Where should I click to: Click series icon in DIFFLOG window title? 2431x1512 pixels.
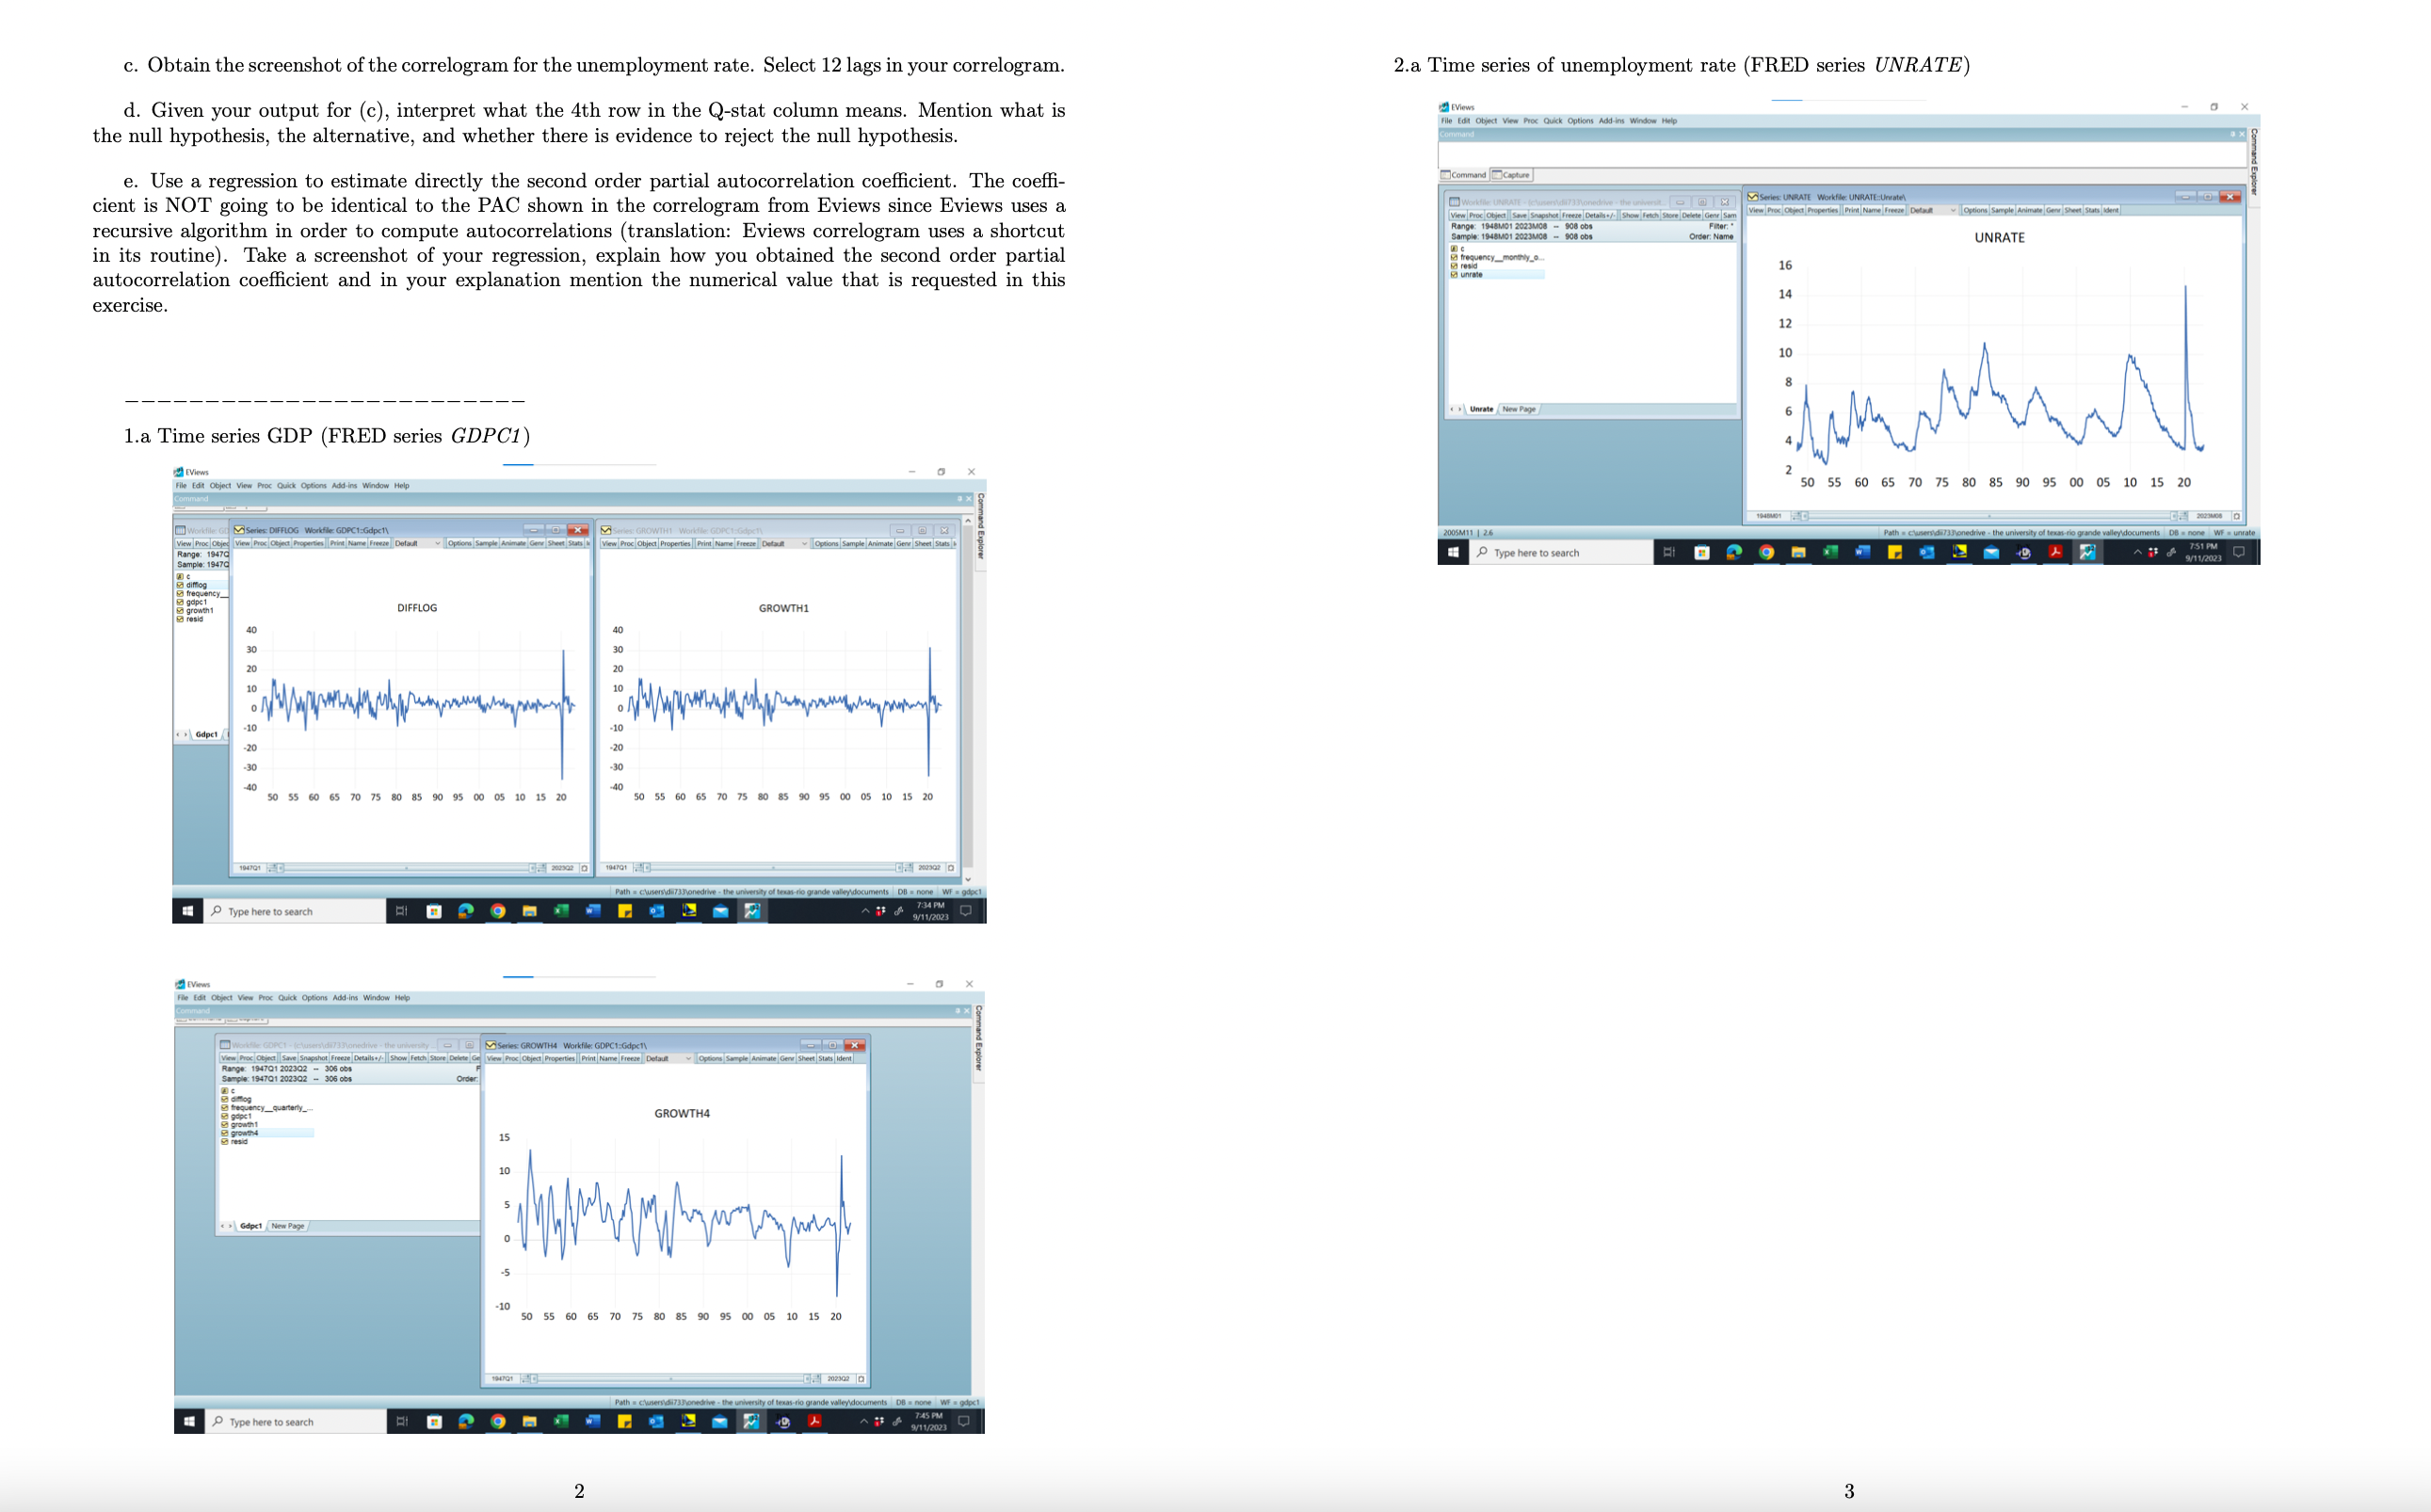click(240, 530)
